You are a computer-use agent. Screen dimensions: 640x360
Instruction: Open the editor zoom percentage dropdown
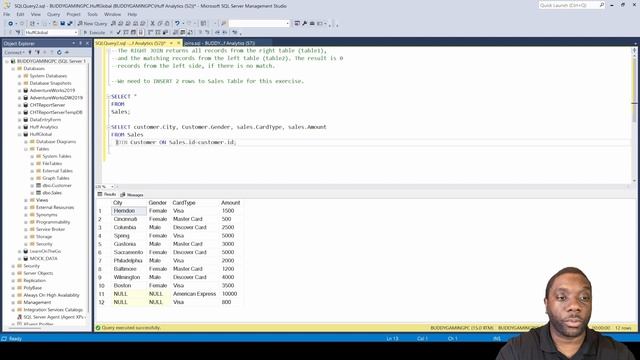point(113,187)
